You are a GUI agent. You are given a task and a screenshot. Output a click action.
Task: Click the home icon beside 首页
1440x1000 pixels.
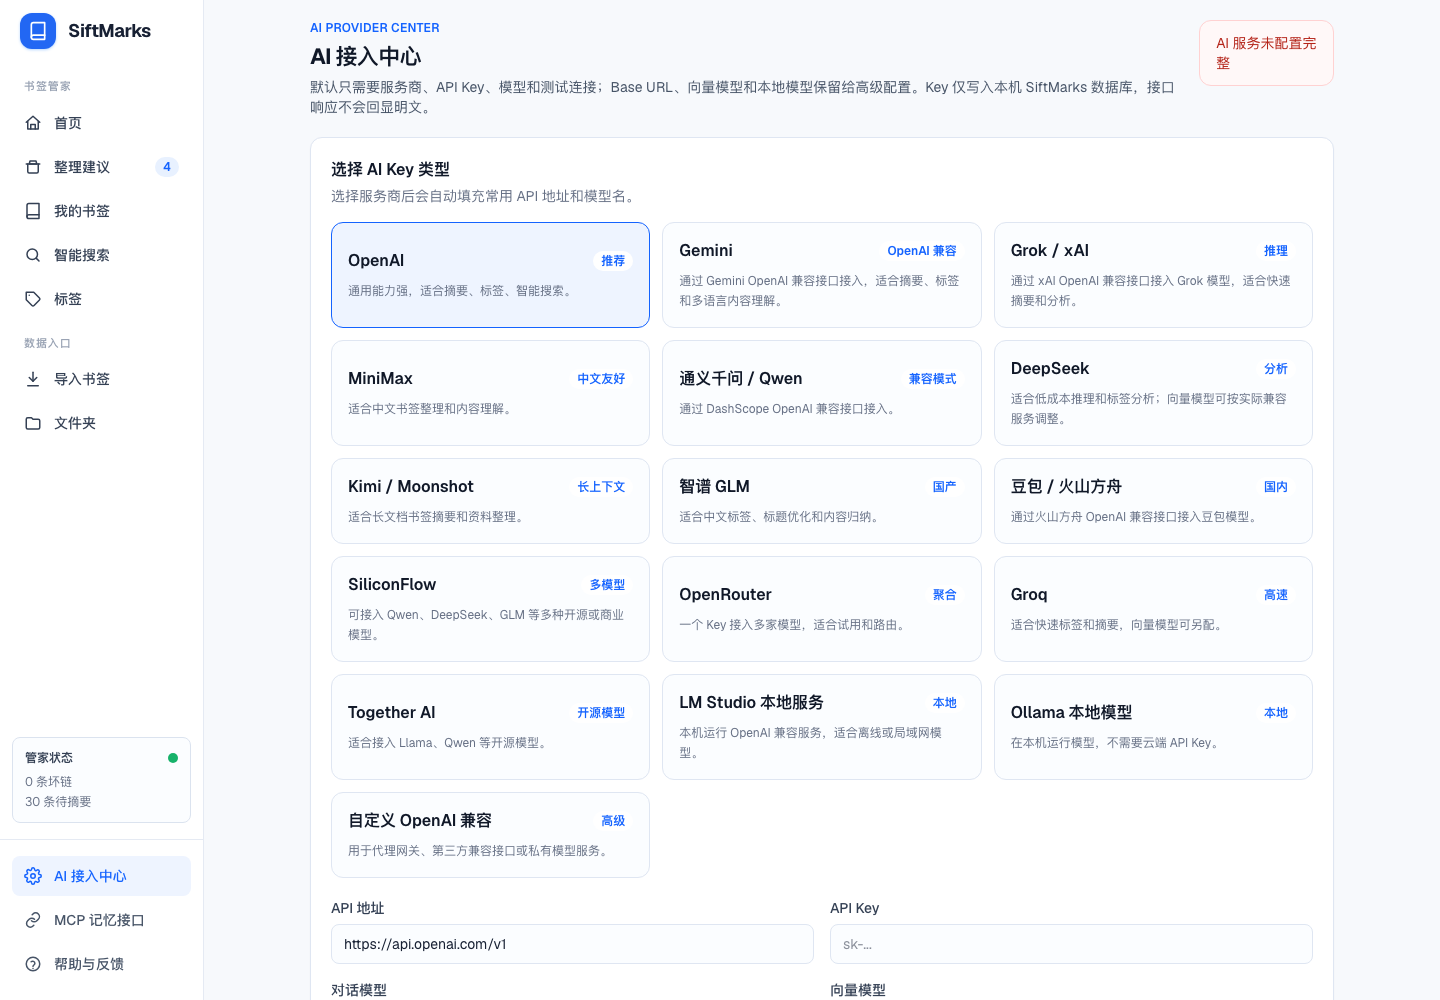(x=33, y=123)
